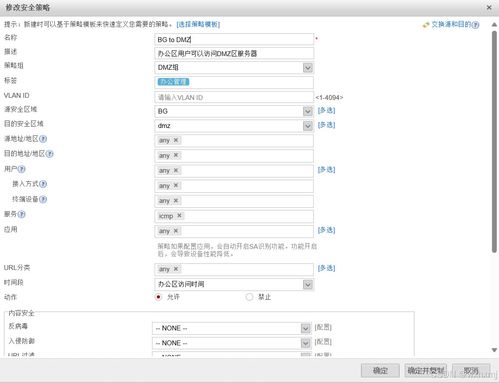
Task: Remove the any tag in destination address field
Action: [176, 155]
